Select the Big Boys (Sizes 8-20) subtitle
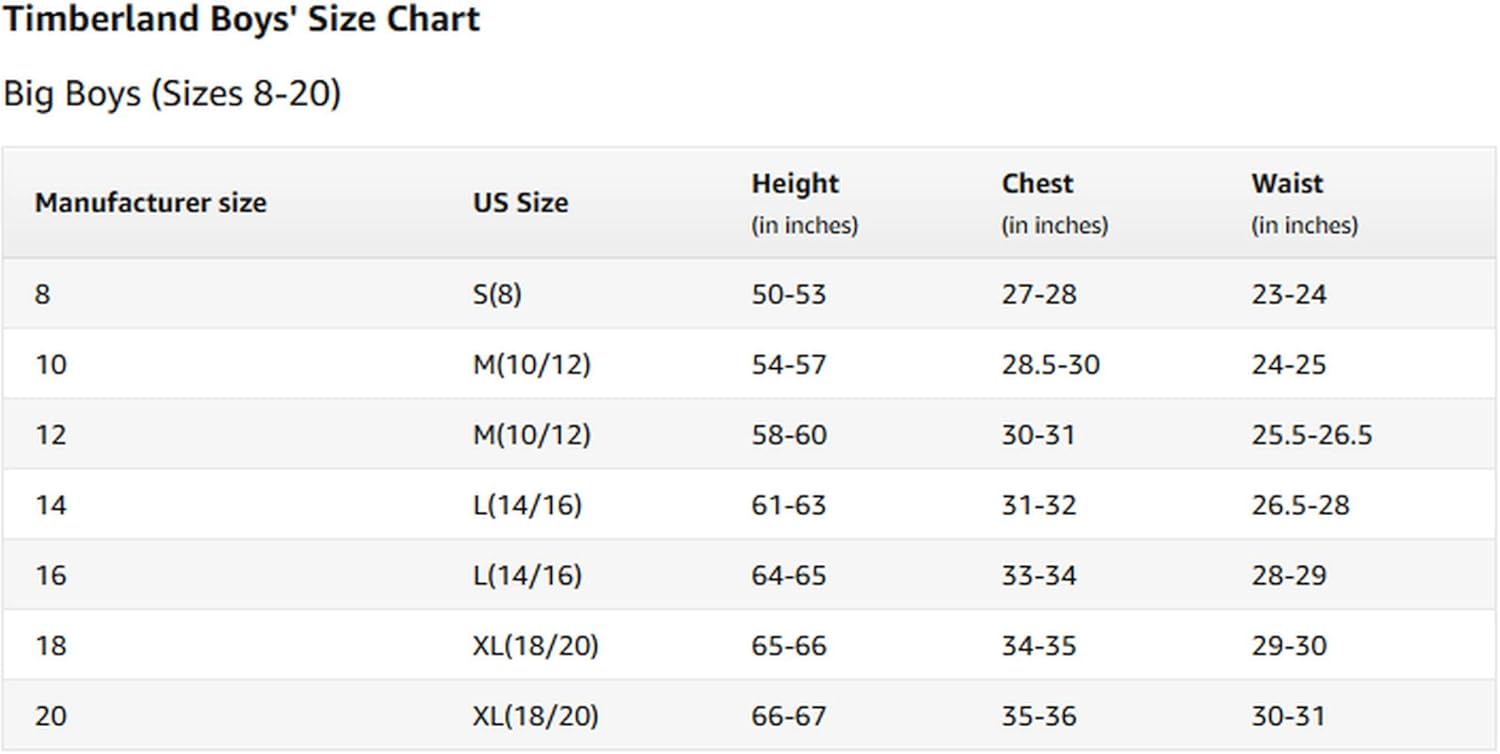Image resolution: width=1500 pixels, height=754 pixels. pos(172,94)
